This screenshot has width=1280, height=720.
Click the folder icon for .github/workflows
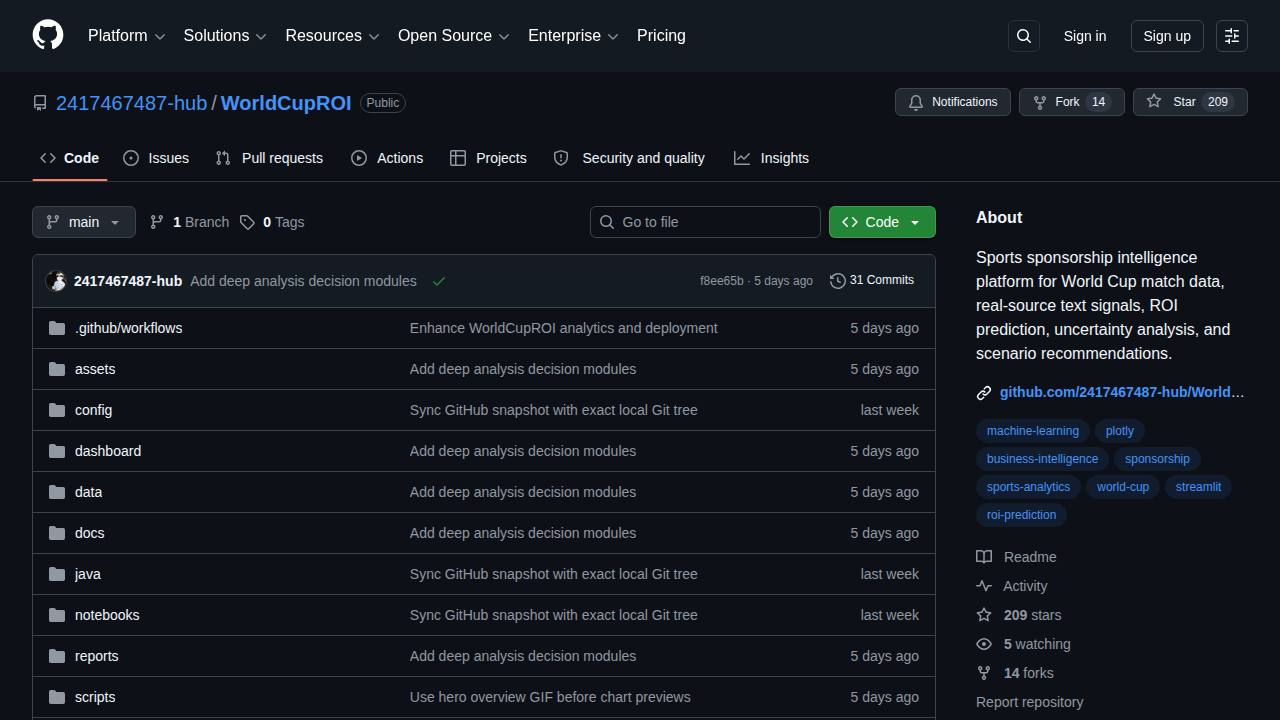[57, 328]
